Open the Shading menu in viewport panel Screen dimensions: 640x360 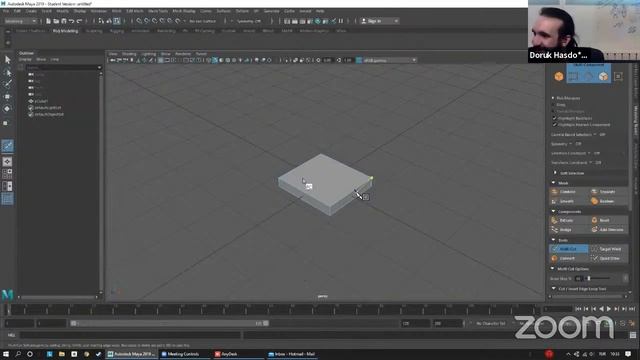point(129,54)
